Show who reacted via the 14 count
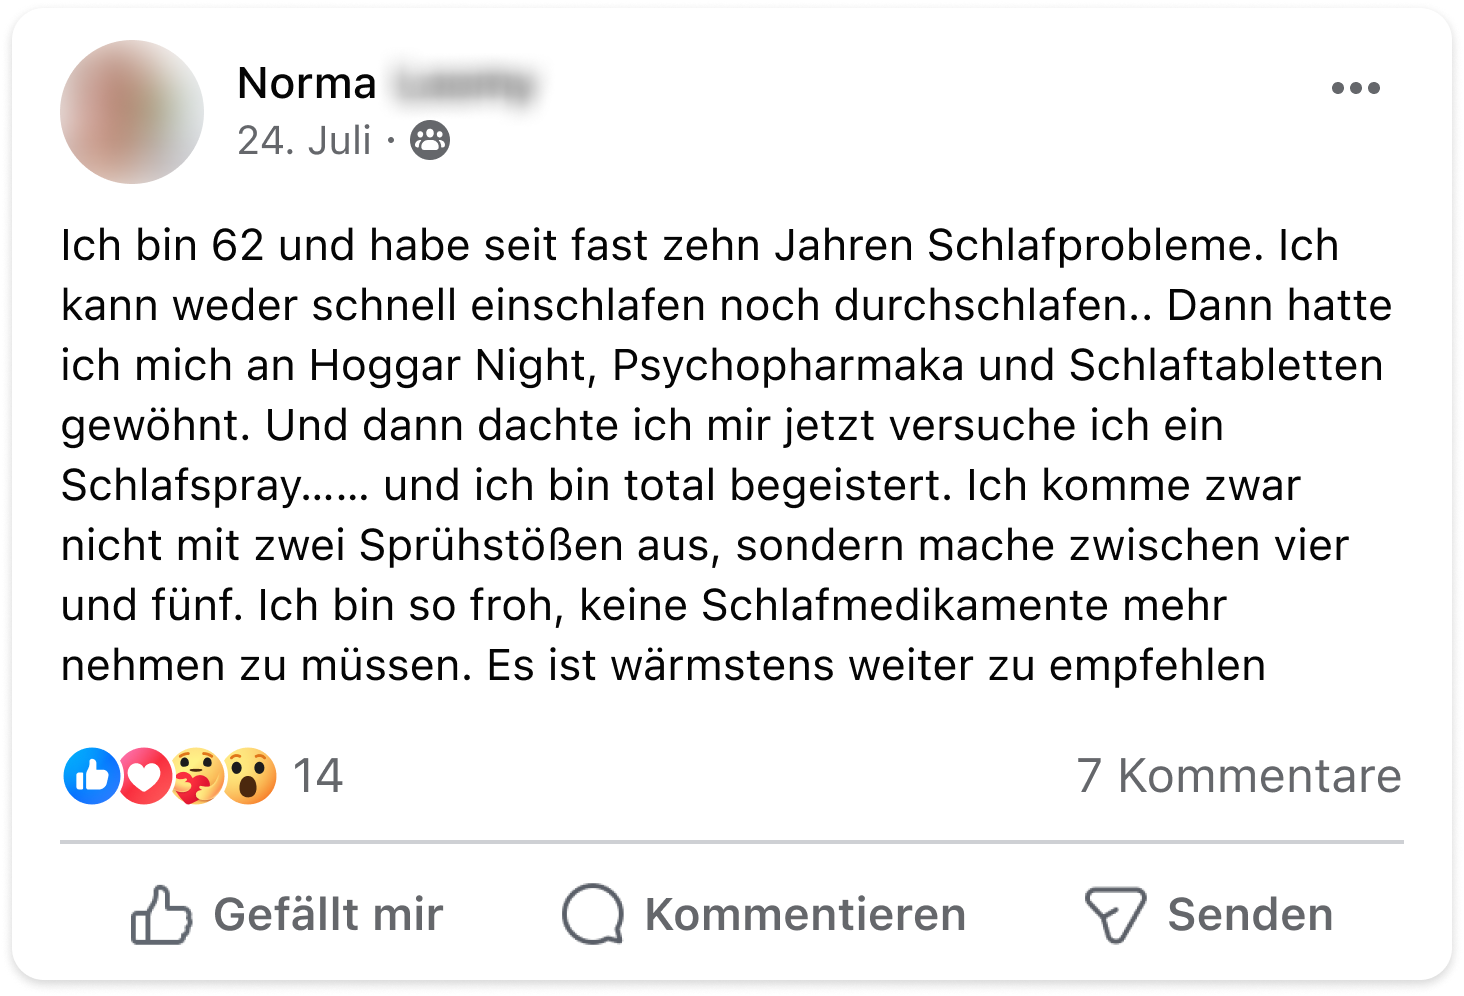Screen dimensions: 1464x996 pyautogui.click(x=318, y=776)
